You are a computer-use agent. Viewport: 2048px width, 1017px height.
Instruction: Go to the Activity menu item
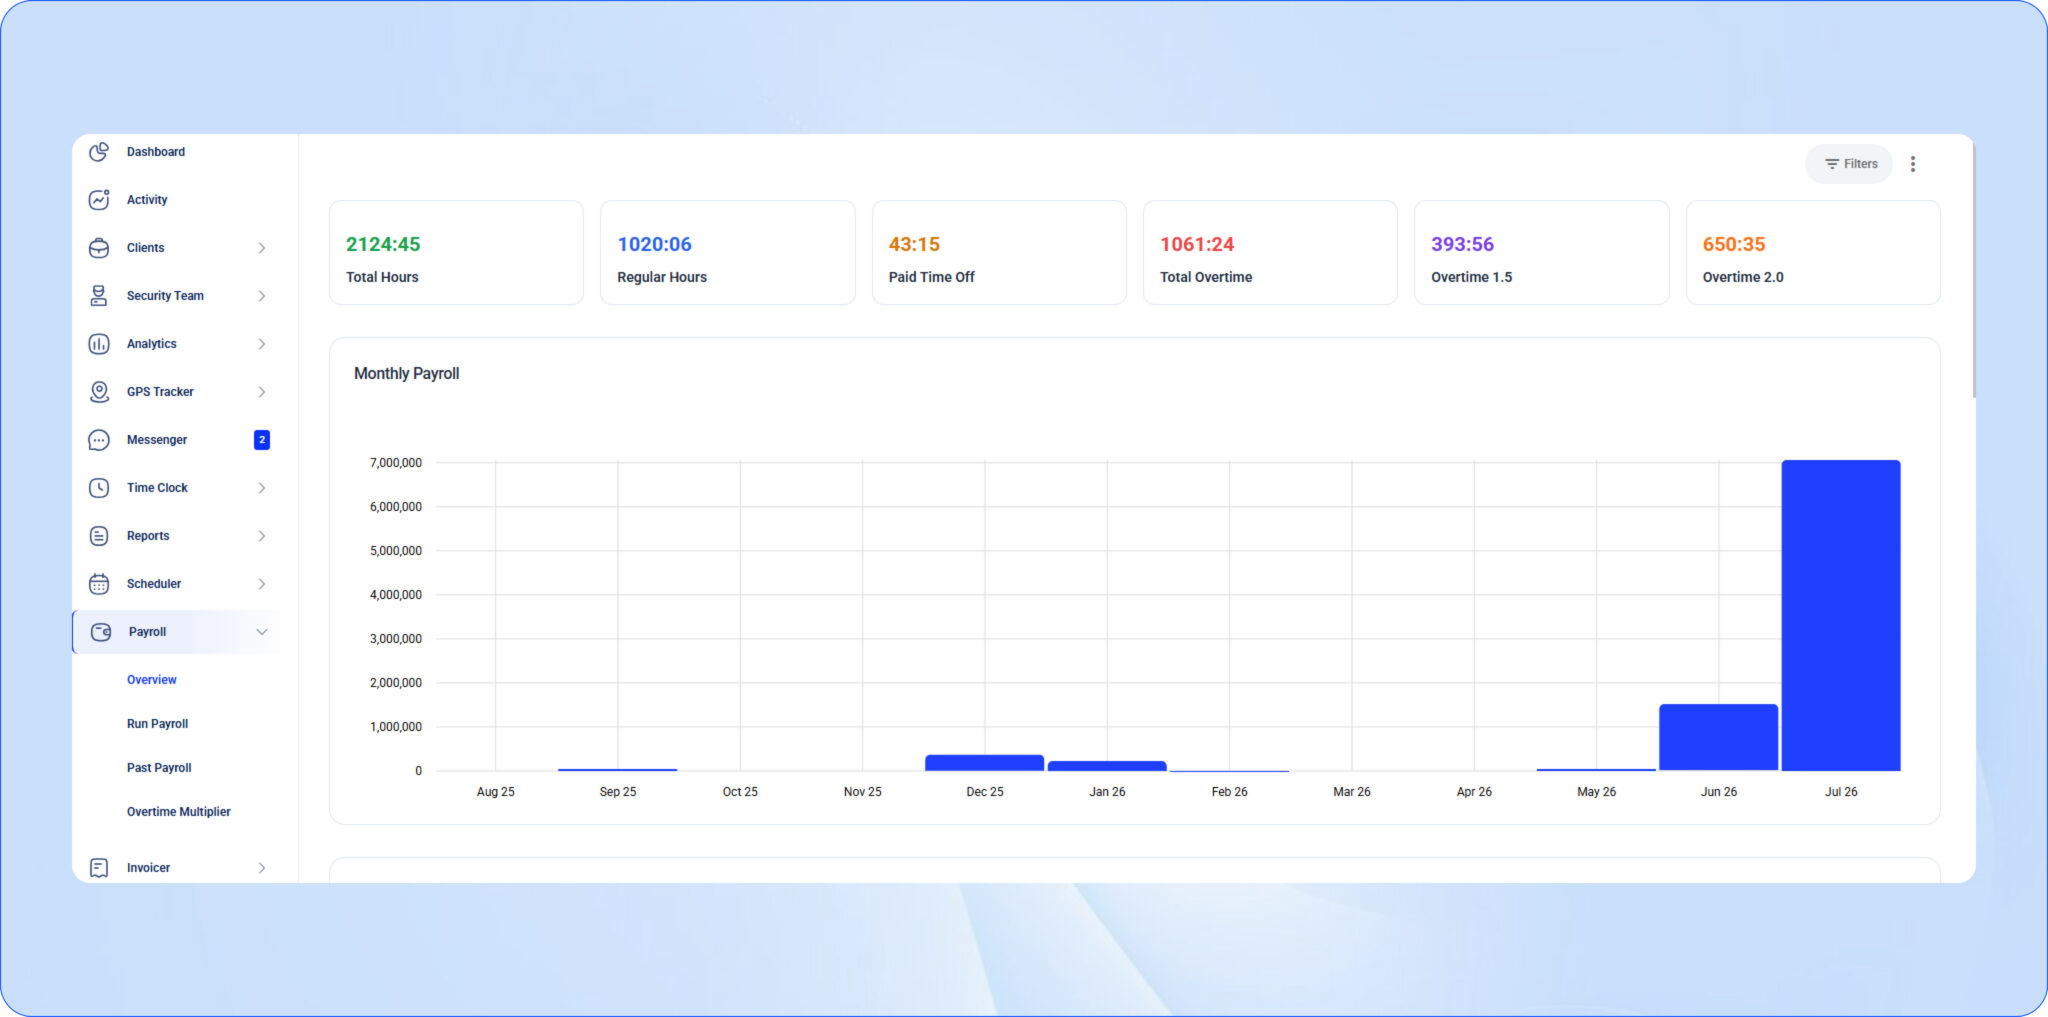[x=147, y=200]
